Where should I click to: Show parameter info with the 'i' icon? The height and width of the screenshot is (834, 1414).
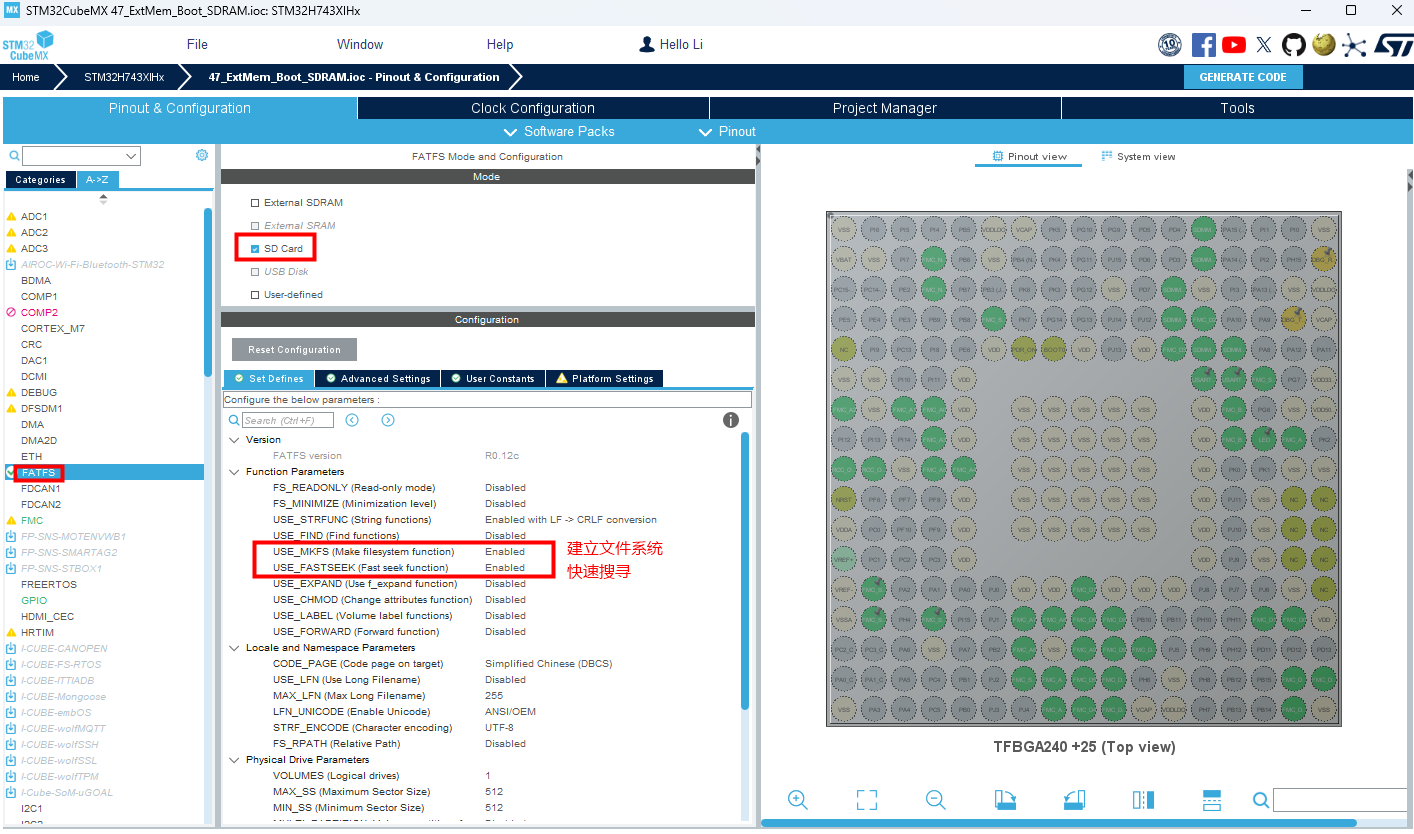tap(731, 420)
